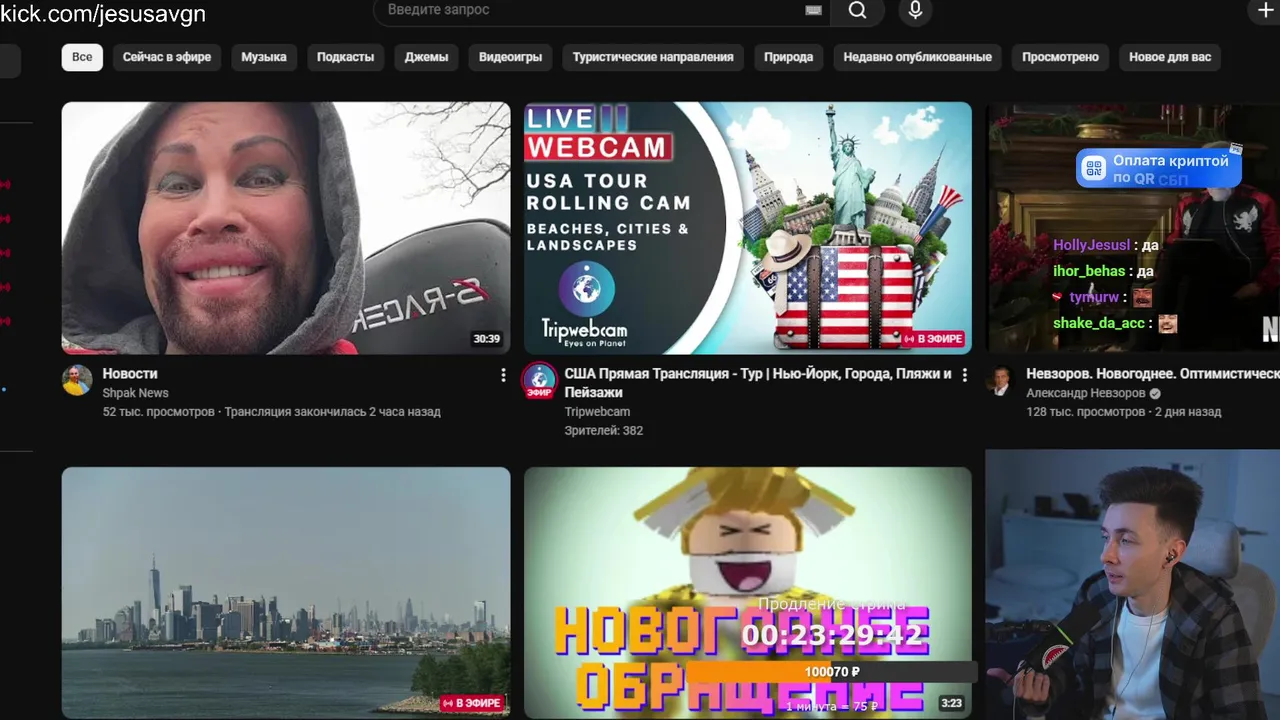Select the Музыка filter chip
The height and width of the screenshot is (720, 1280).
[x=264, y=57]
